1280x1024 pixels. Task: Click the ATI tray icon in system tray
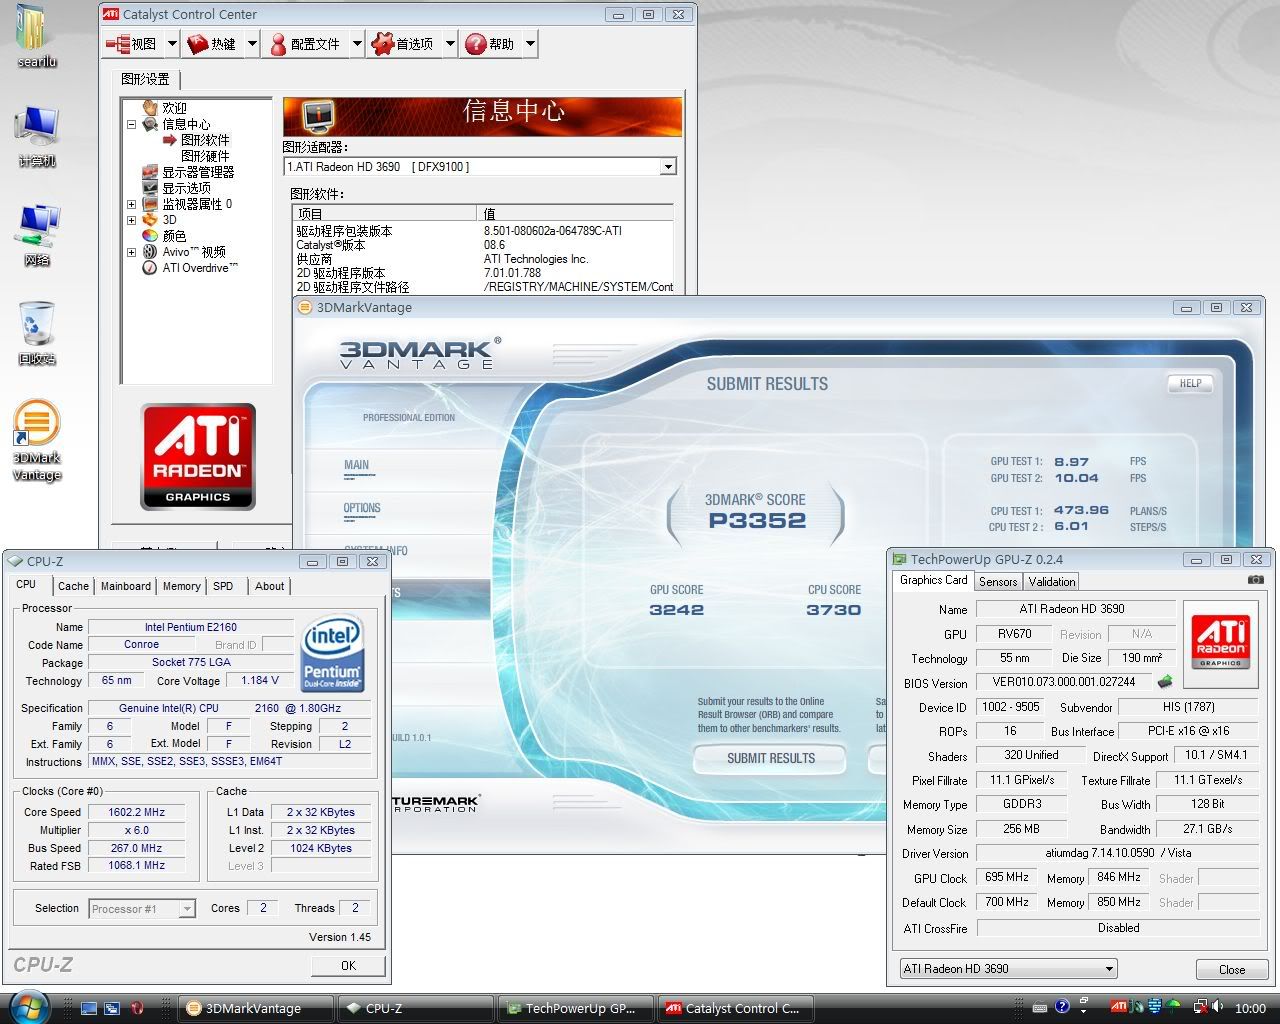pyautogui.click(x=1118, y=1007)
